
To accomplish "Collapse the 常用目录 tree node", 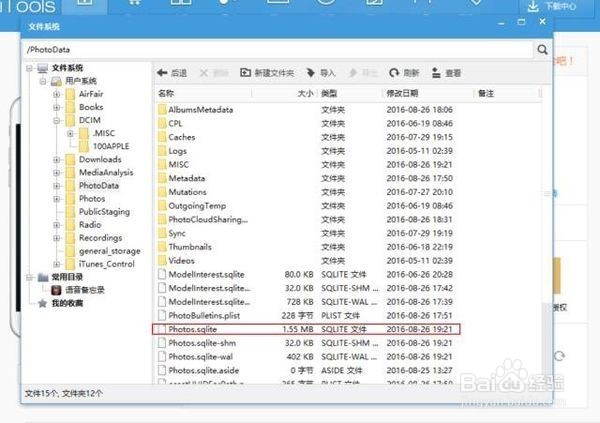I will coord(29,277).
